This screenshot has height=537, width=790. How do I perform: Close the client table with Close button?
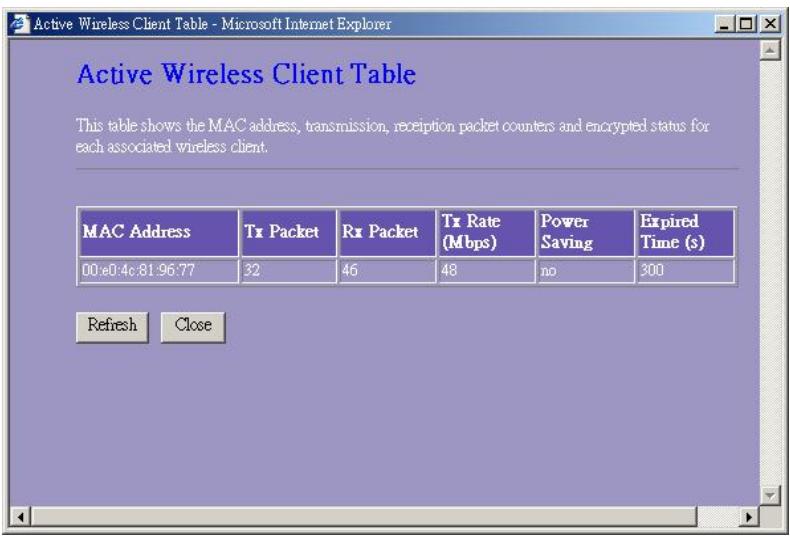pyautogui.click(x=193, y=327)
